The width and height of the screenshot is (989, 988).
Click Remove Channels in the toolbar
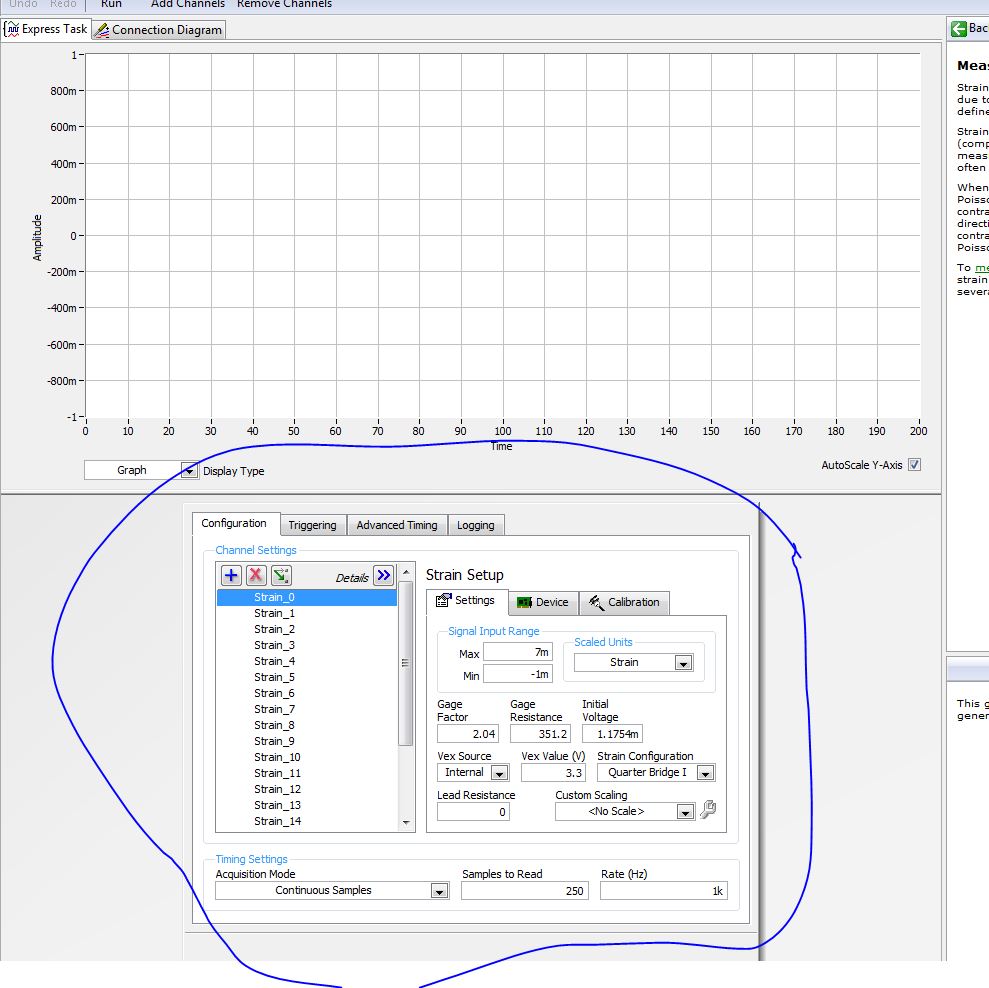coord(284,4)
